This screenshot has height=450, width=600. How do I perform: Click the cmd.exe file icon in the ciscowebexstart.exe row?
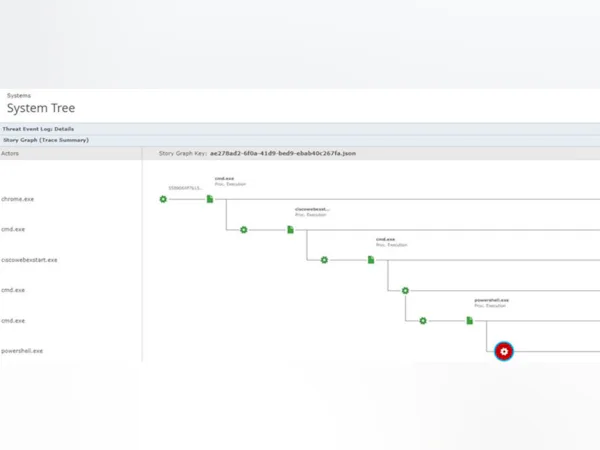371,260
